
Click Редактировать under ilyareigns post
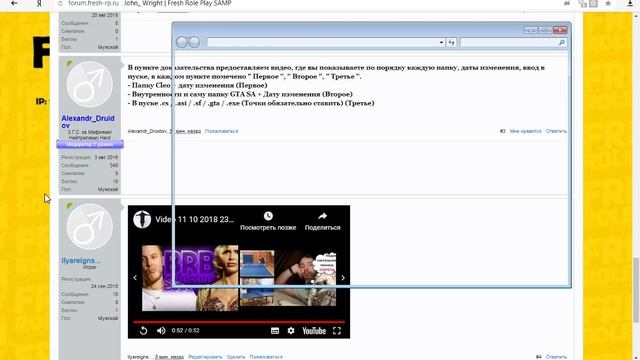[x=205, y=357]
